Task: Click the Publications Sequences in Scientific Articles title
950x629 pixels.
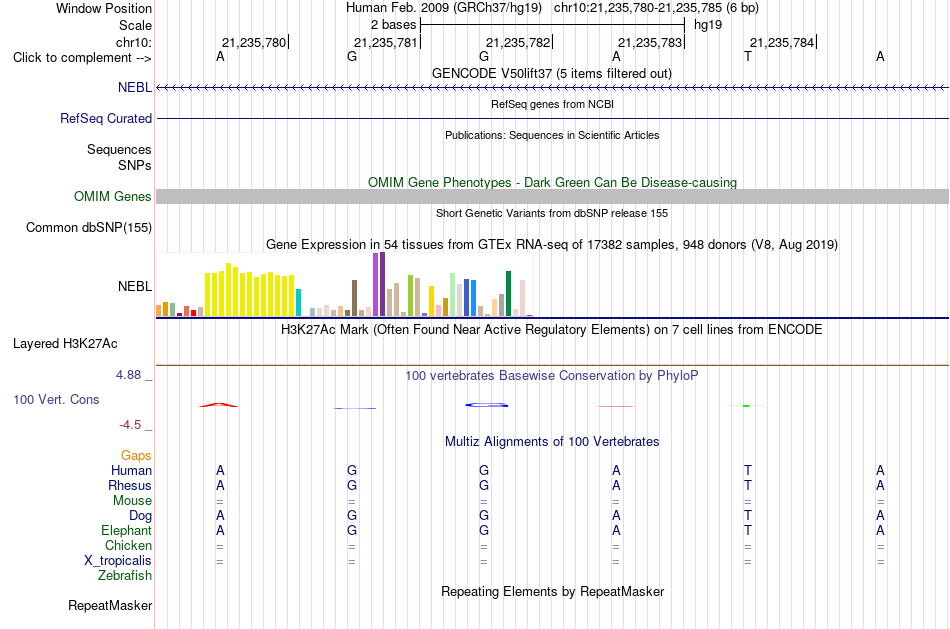Action: tap(552, 135)
